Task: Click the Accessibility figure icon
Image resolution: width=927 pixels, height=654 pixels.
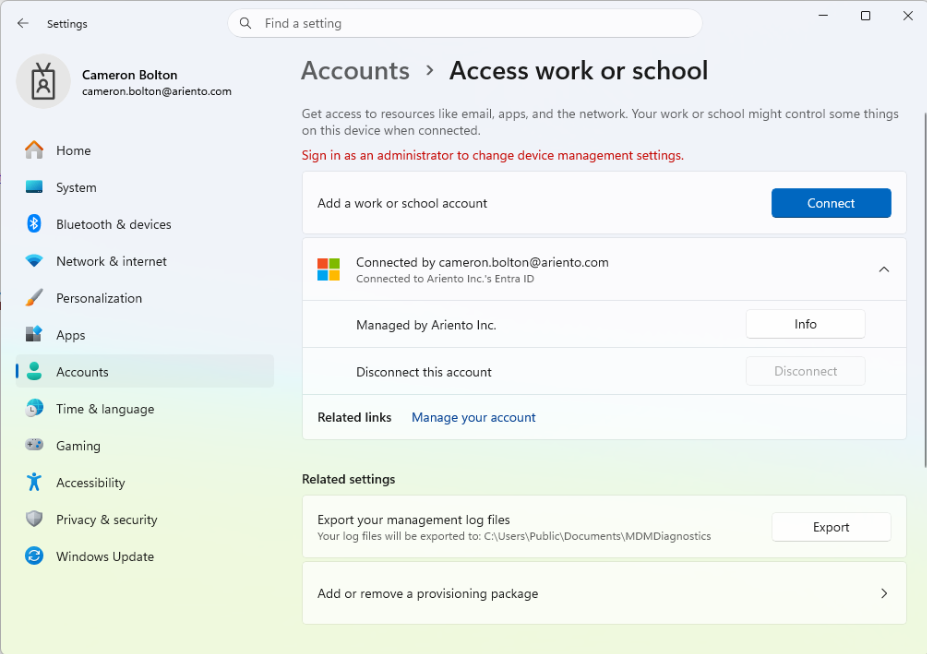Action: 34,483
